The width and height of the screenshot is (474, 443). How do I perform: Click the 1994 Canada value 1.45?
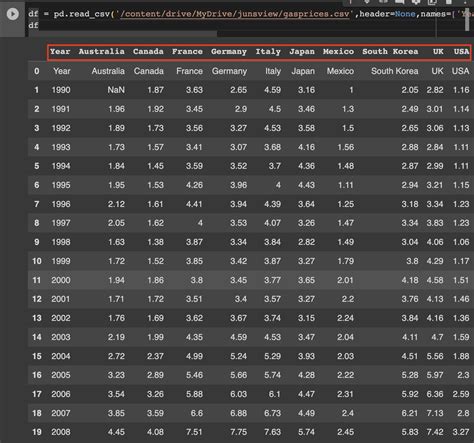pyautogui.click(x=155, y=166)
